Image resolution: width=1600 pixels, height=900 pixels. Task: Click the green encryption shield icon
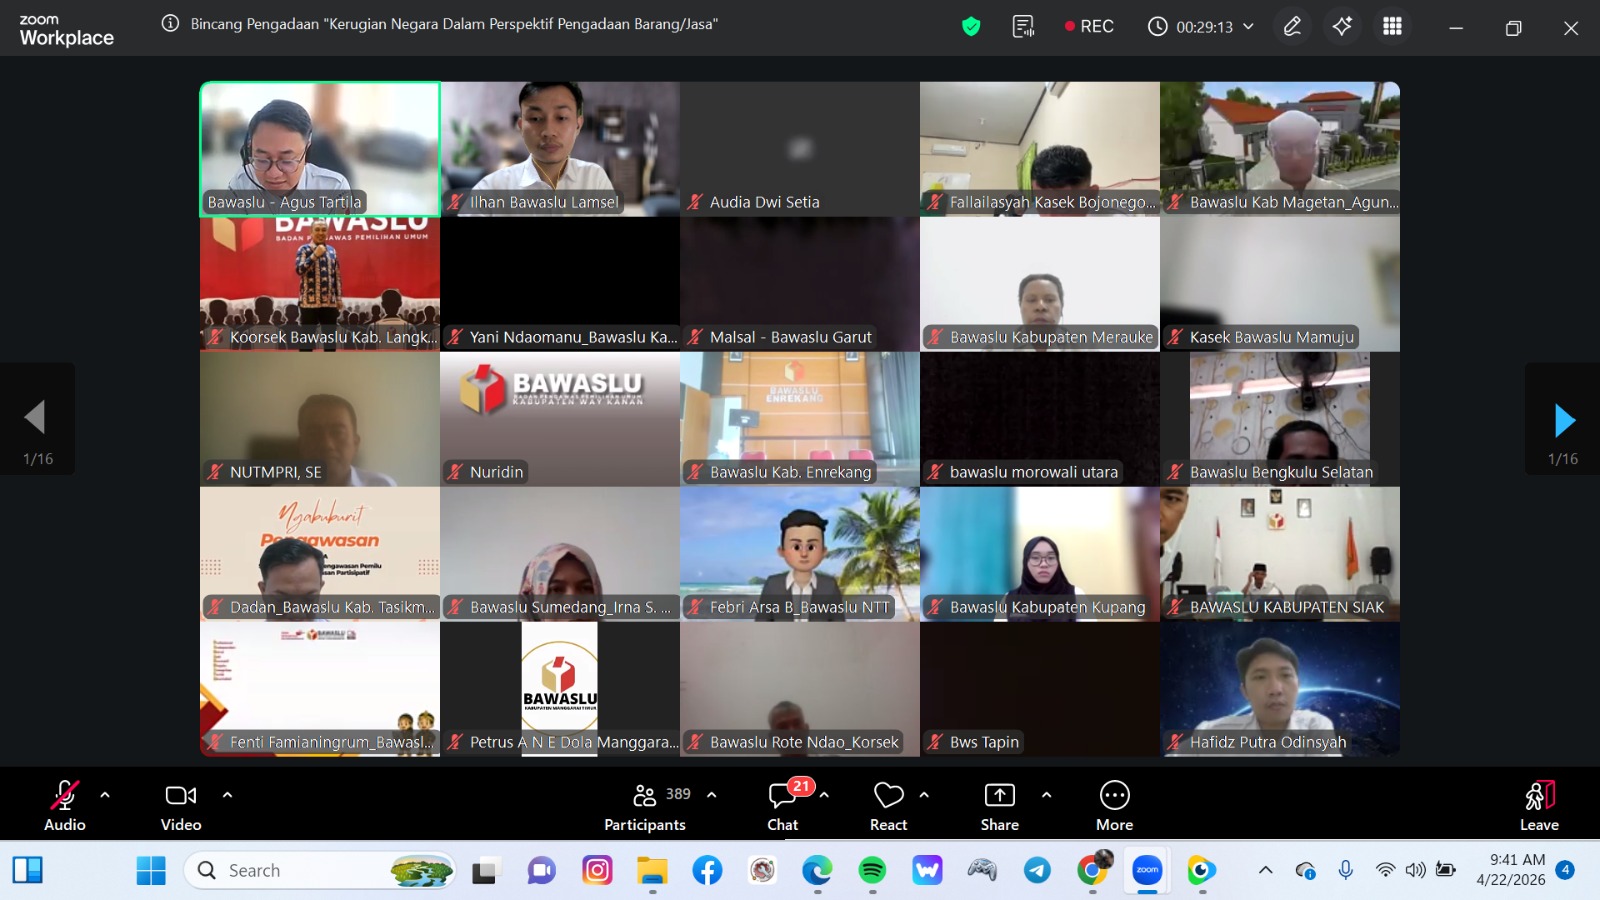click(x=970, y=27)
